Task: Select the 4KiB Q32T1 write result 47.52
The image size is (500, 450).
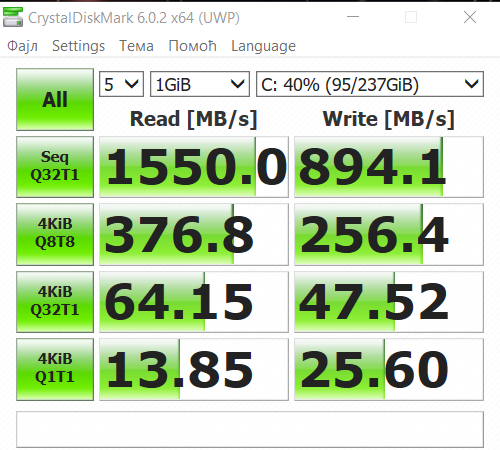Action: pyautogui.click(x=389, y=302)
